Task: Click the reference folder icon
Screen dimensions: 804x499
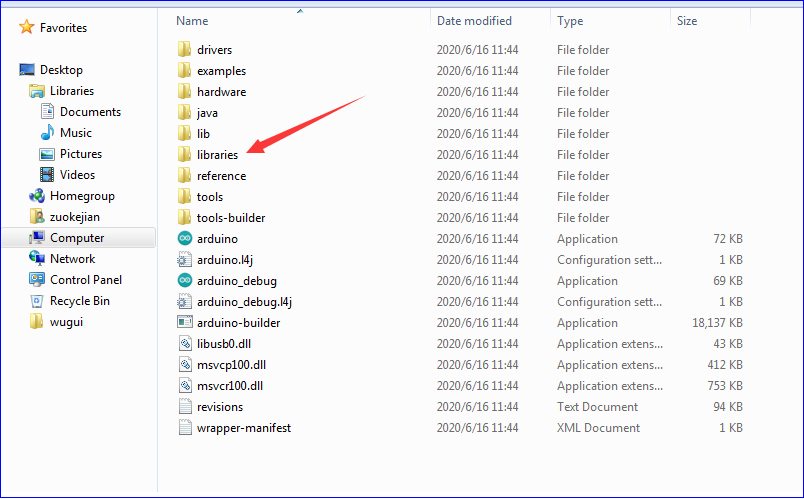Action: click(185, 176)
